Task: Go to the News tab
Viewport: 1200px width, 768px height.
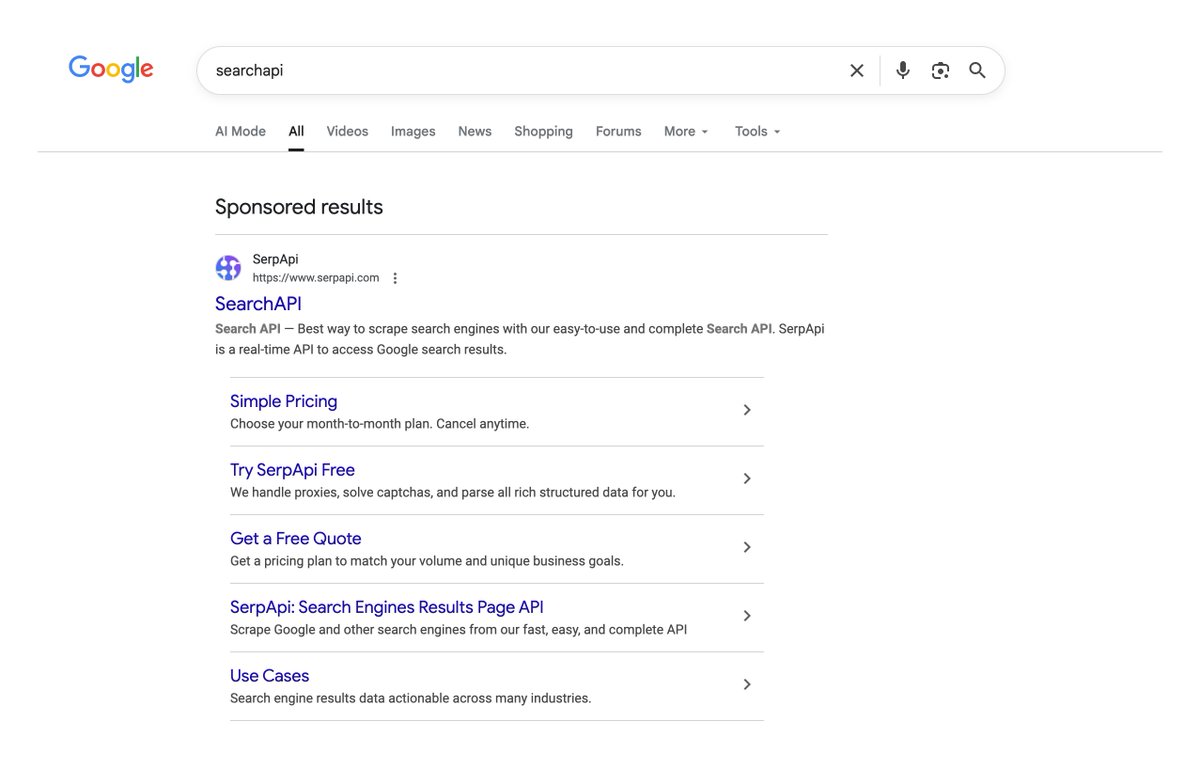Action: [475, 131]
